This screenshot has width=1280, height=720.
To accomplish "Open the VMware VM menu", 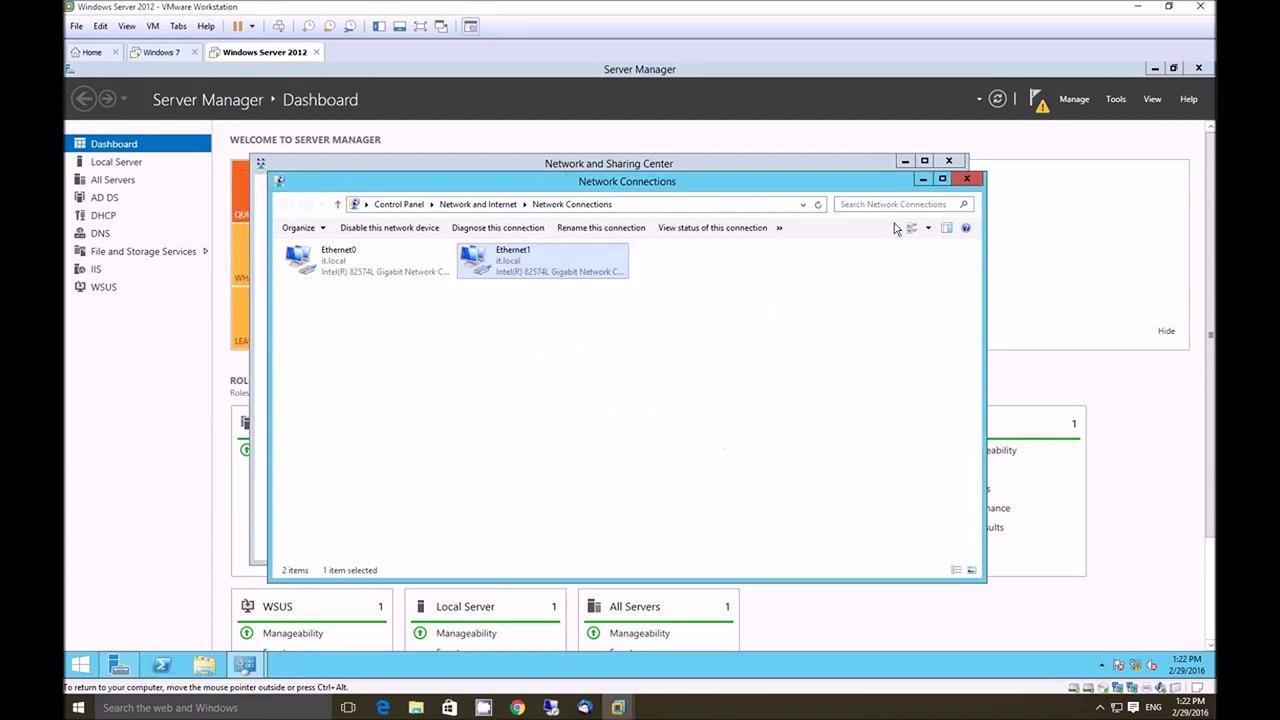I will [153, 26].
